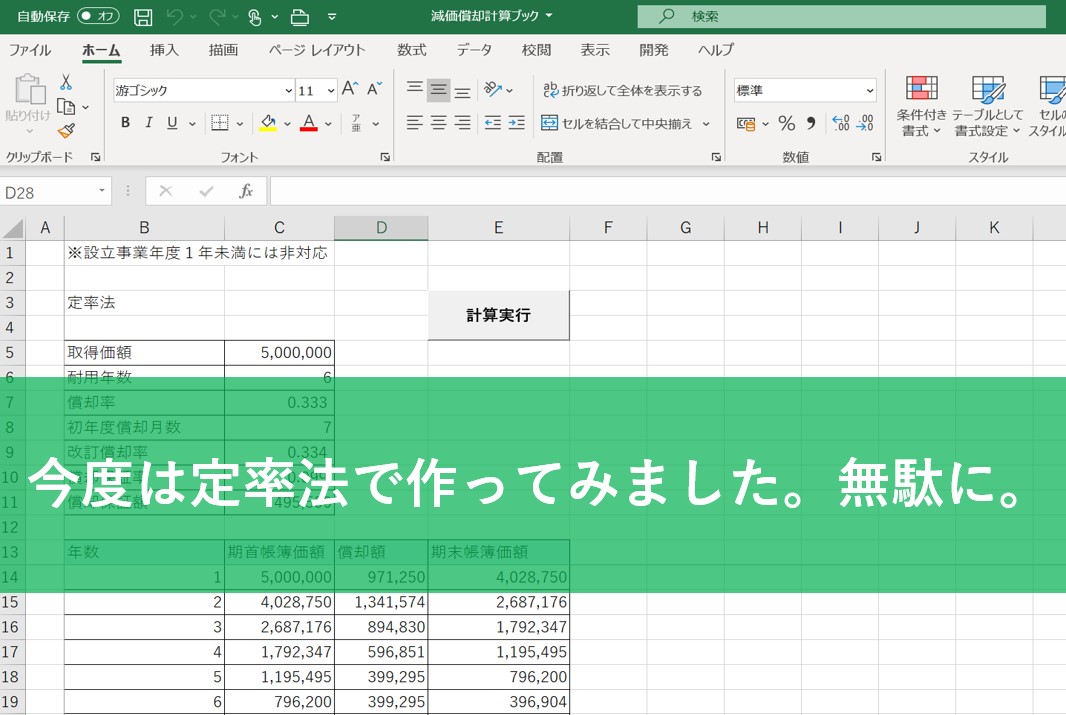Toggle Wrap Text for the cell
The width and height of the screenshot is (1066, 715).
pos(622,90)
